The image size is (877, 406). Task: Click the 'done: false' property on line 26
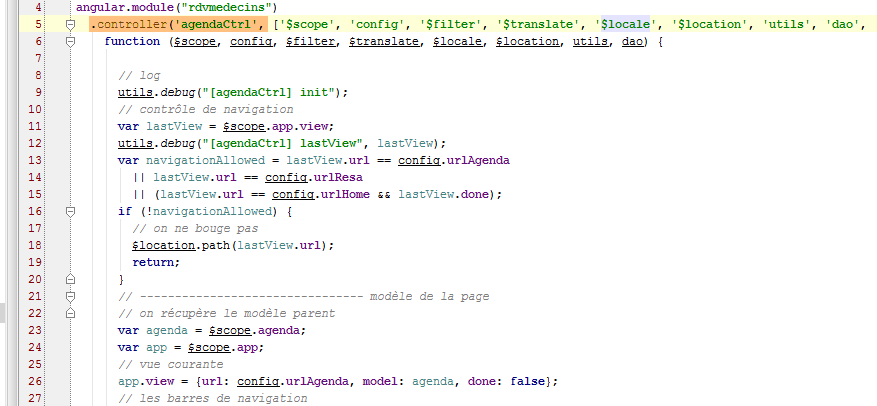click(x=512, y=381)
